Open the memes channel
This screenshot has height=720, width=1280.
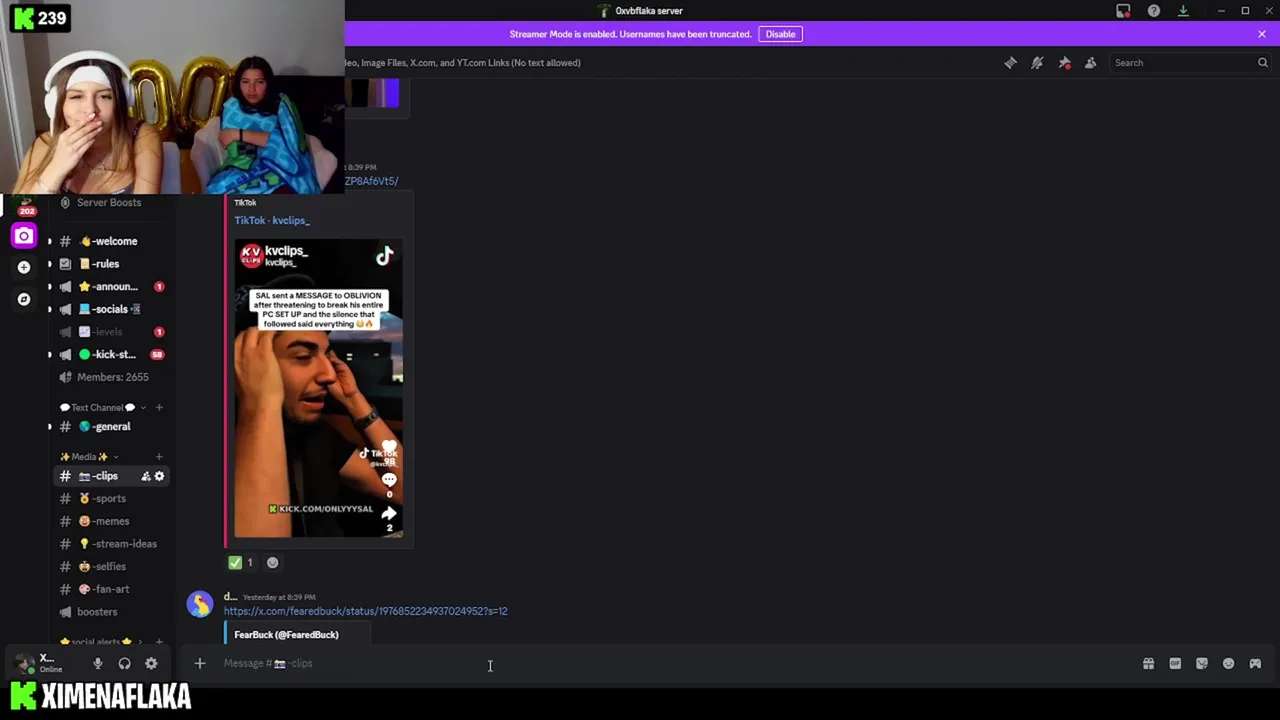pos(109,521)
